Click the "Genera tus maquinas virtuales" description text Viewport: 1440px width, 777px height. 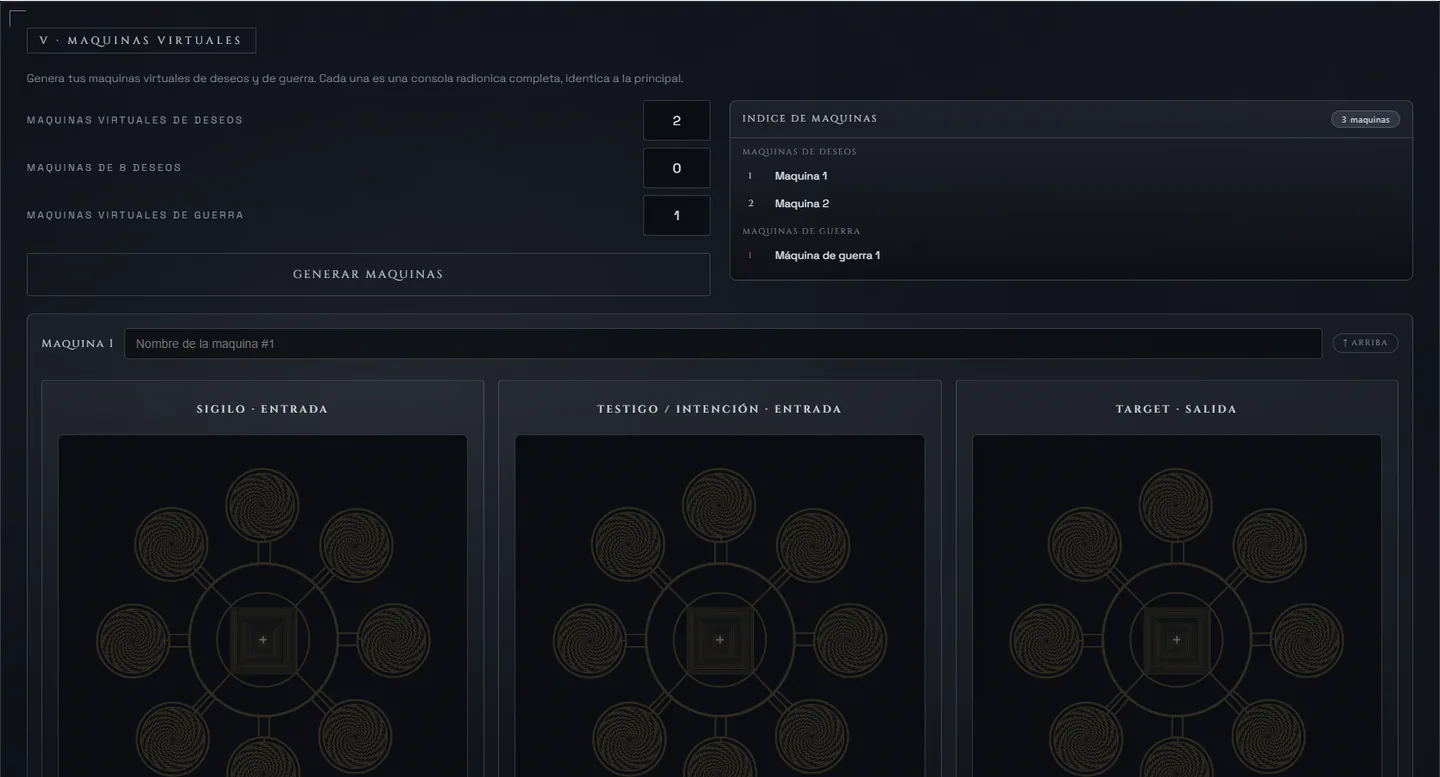(355, 78)
